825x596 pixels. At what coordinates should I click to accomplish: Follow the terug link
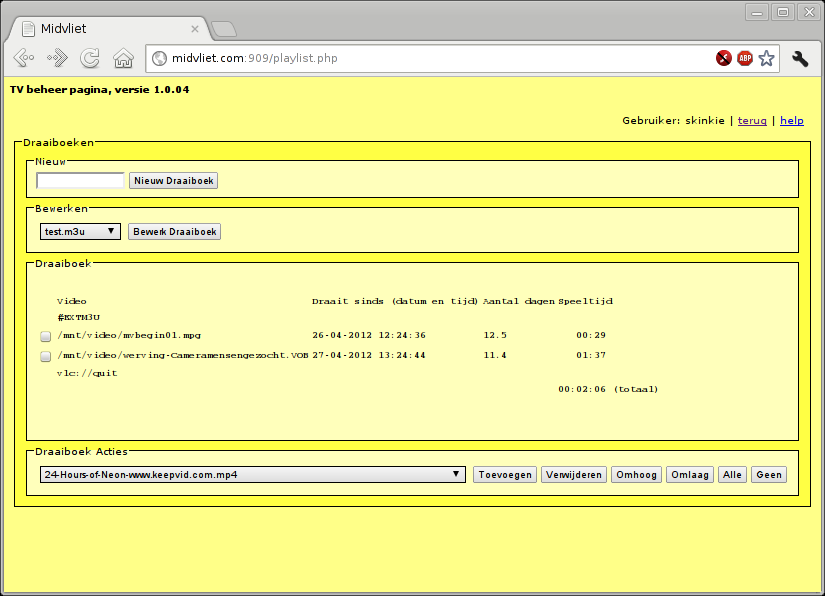[752, 120]
